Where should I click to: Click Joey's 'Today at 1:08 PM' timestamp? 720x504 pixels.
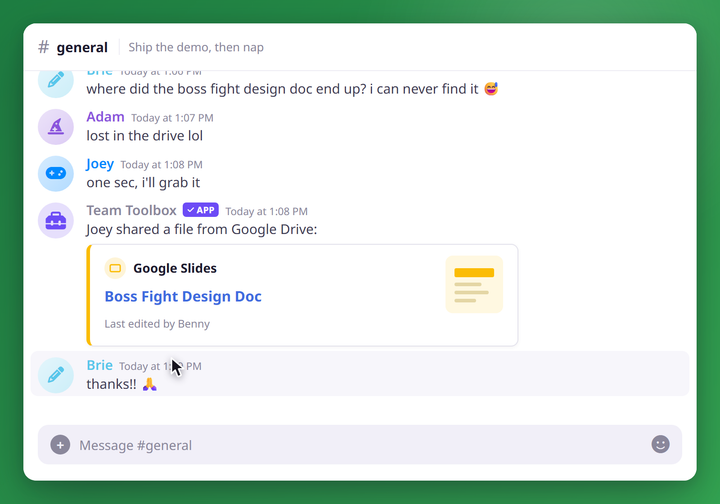(x=162, y=165)
